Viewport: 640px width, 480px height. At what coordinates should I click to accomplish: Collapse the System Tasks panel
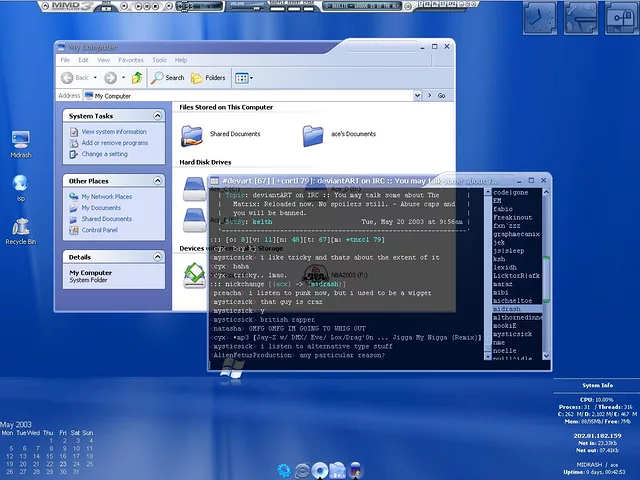(x=157, y=116)
